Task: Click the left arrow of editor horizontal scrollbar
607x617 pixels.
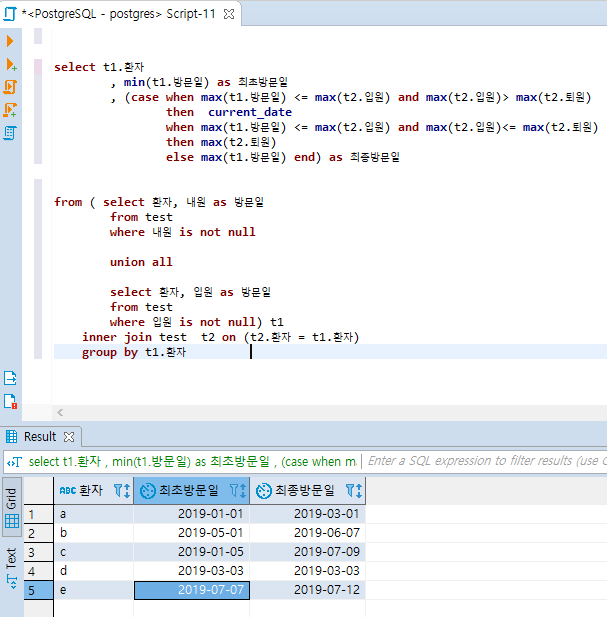Action: coord(60,413)
